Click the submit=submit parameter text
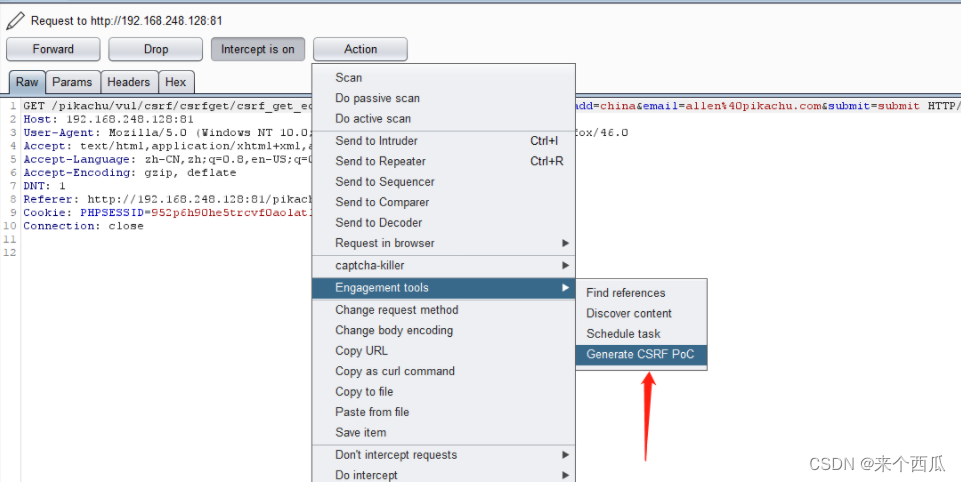This screenshot has height=482, width=961. [x=873, y=106]
